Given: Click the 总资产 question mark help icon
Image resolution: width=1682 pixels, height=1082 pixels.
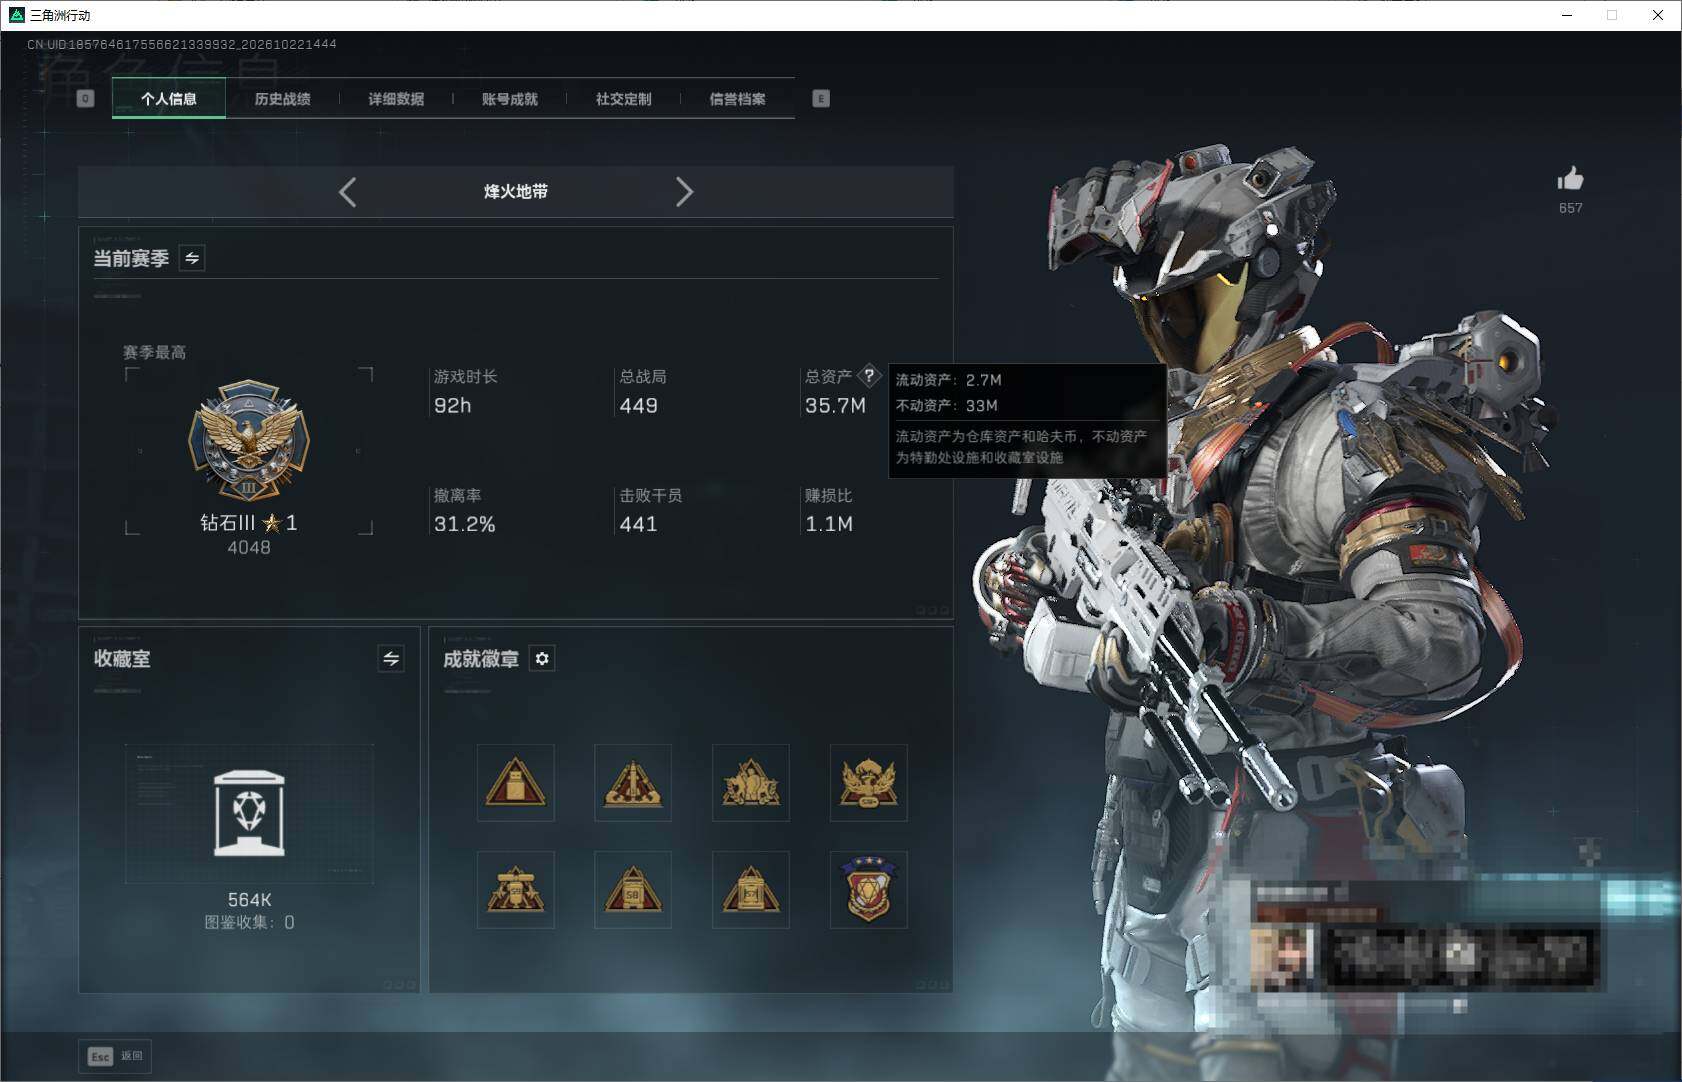Looking at the screenshot, I should point(869,376).
